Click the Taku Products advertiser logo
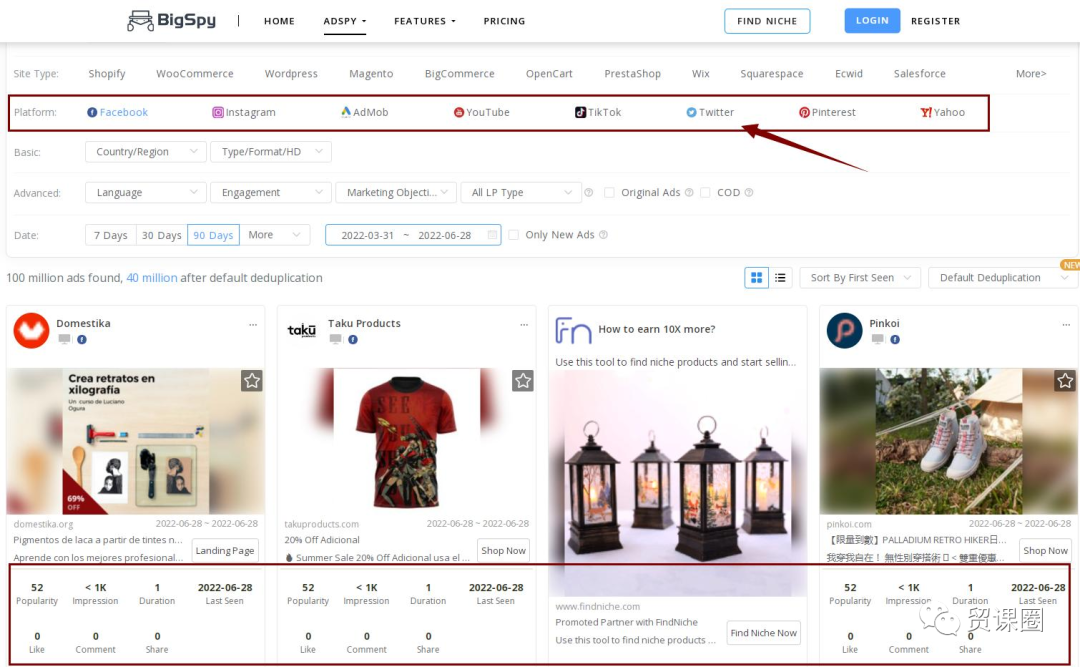The image size is (1080, 667). (302, 331)
